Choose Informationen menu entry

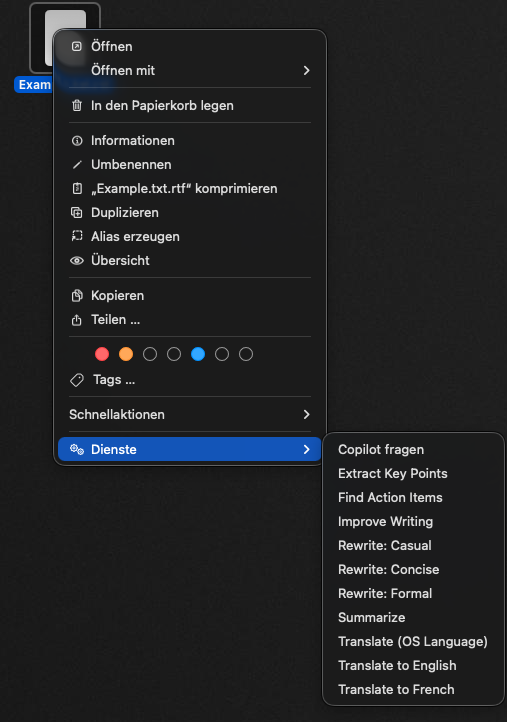(x=190, y=140)
